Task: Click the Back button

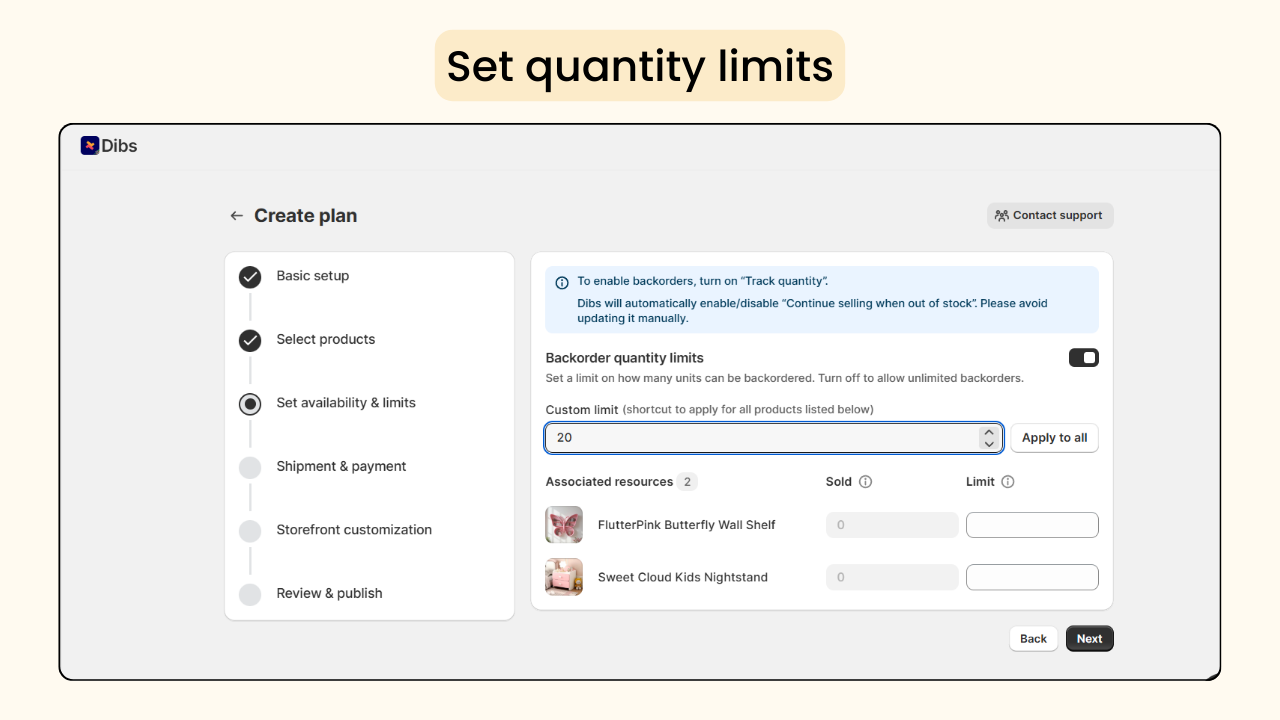Action: 1033,638
